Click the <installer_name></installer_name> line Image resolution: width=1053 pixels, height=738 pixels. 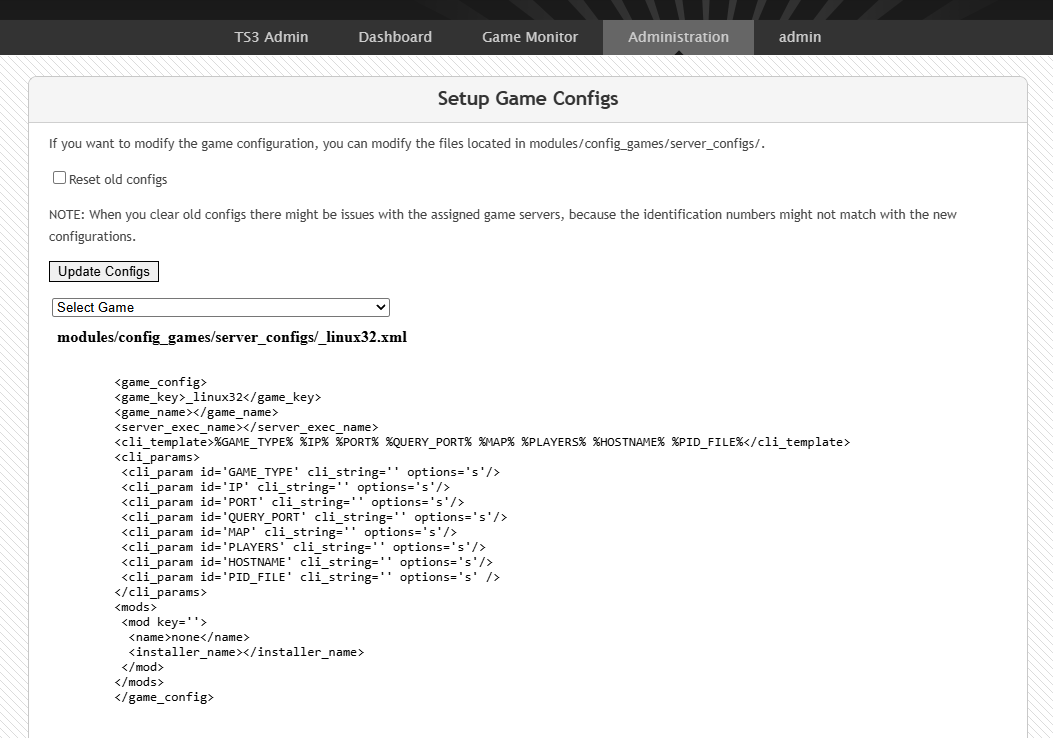(x=246, y=652)
